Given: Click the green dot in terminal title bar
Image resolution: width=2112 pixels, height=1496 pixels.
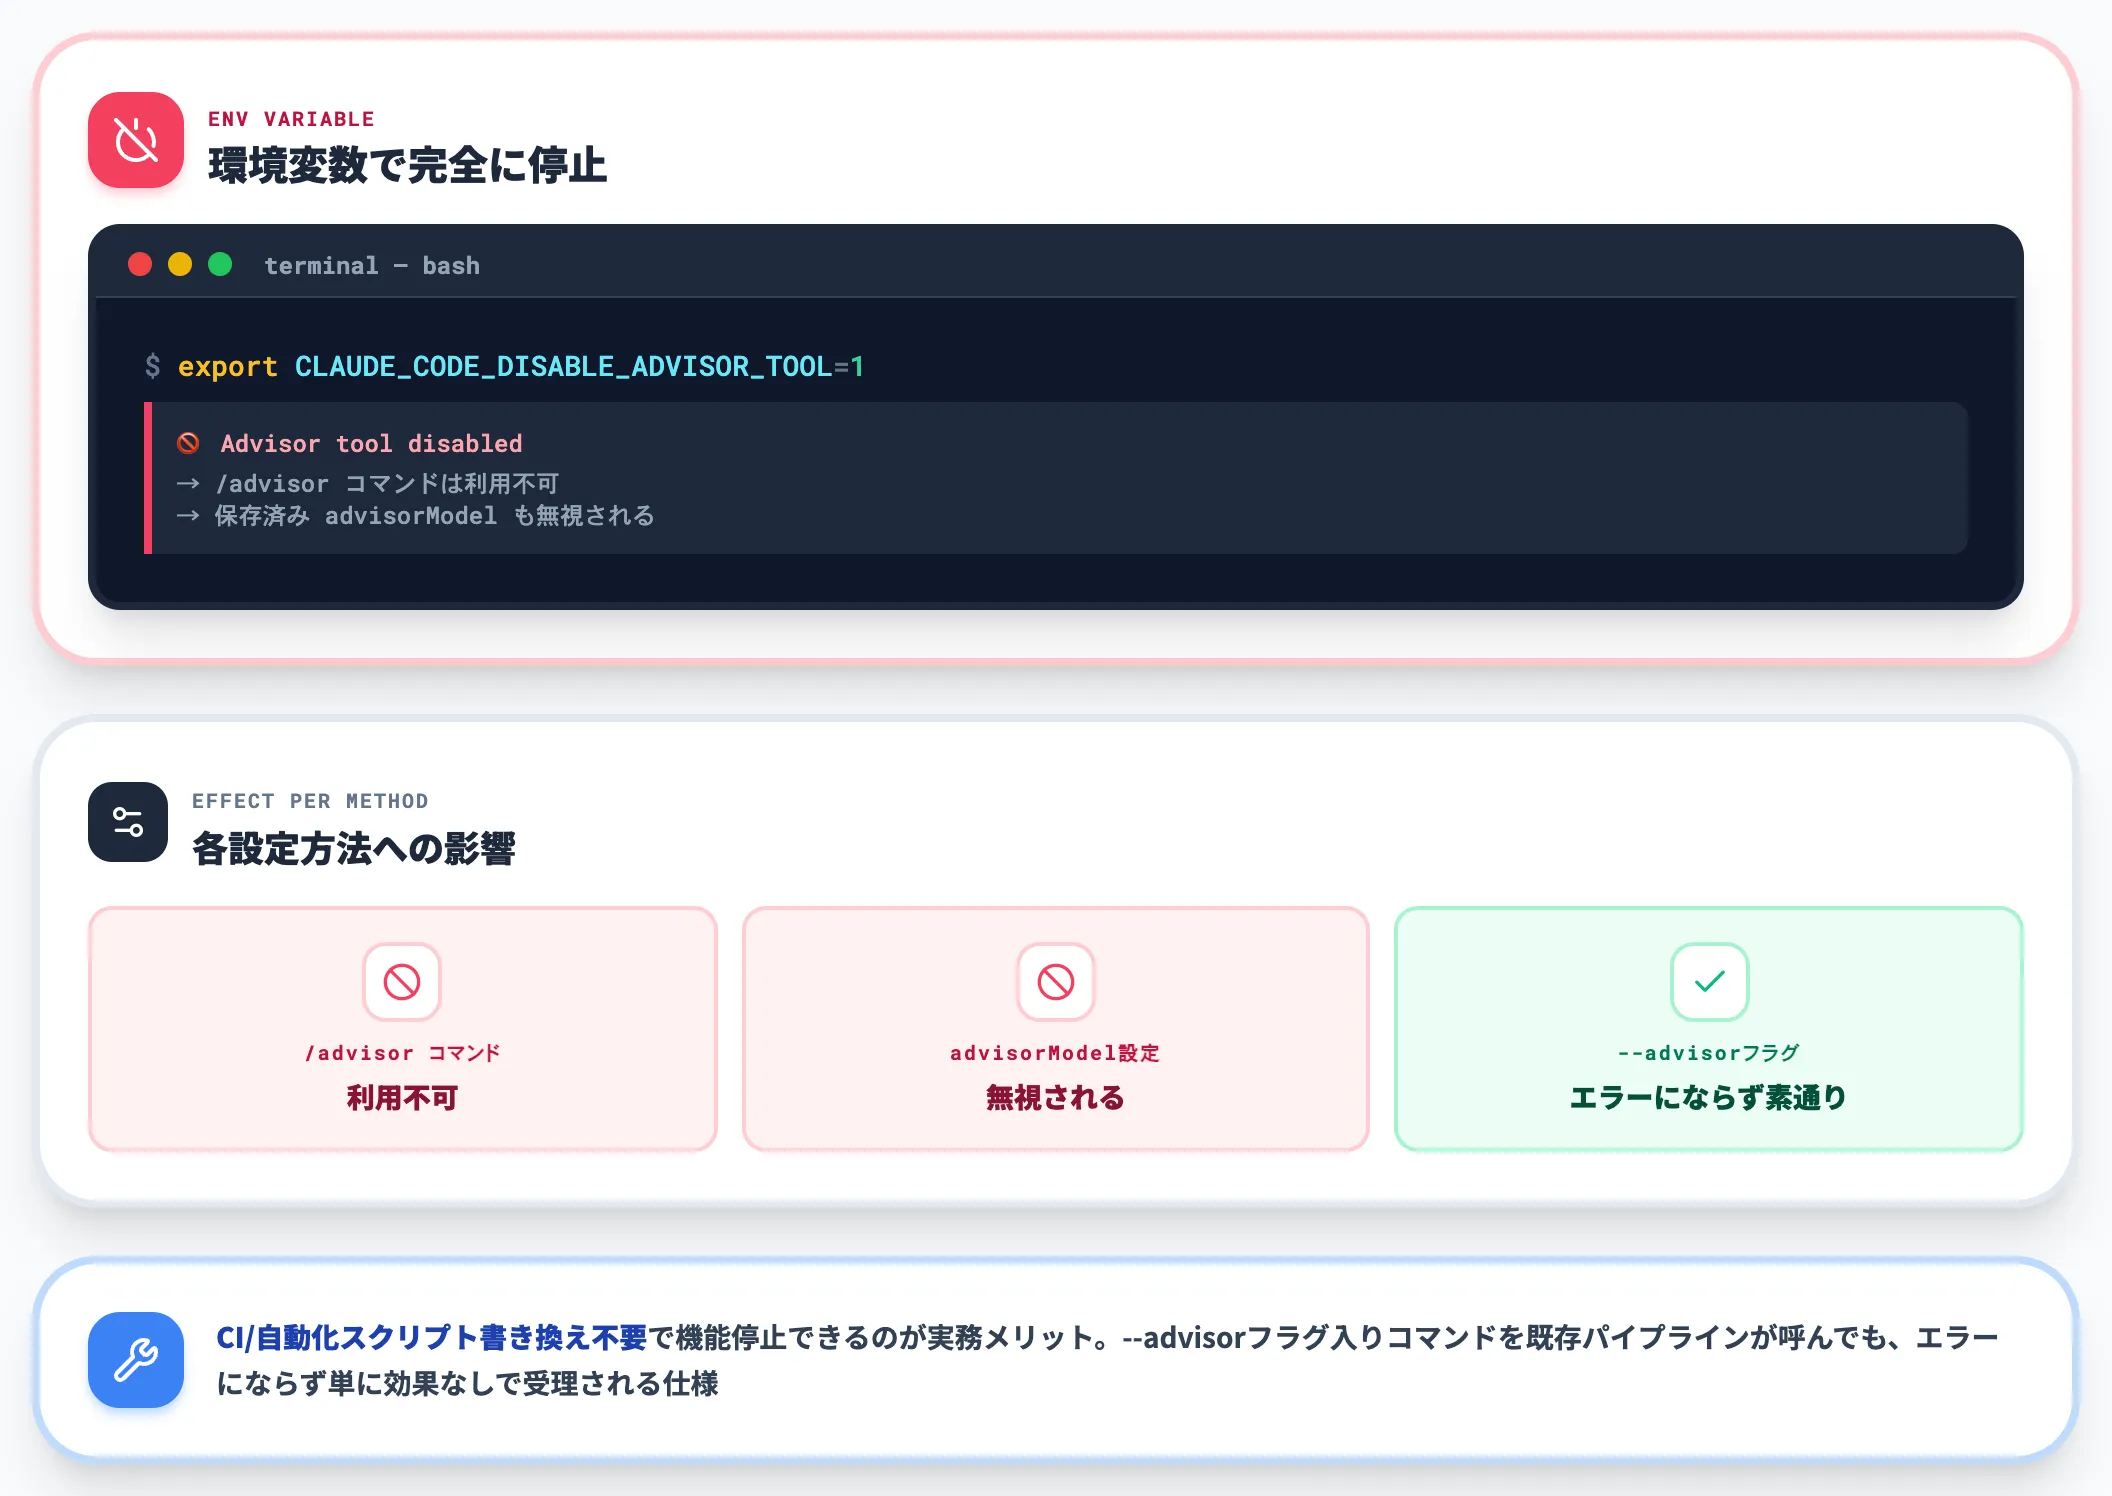Looking at the screenshot, I should click(x=220, y=264).
